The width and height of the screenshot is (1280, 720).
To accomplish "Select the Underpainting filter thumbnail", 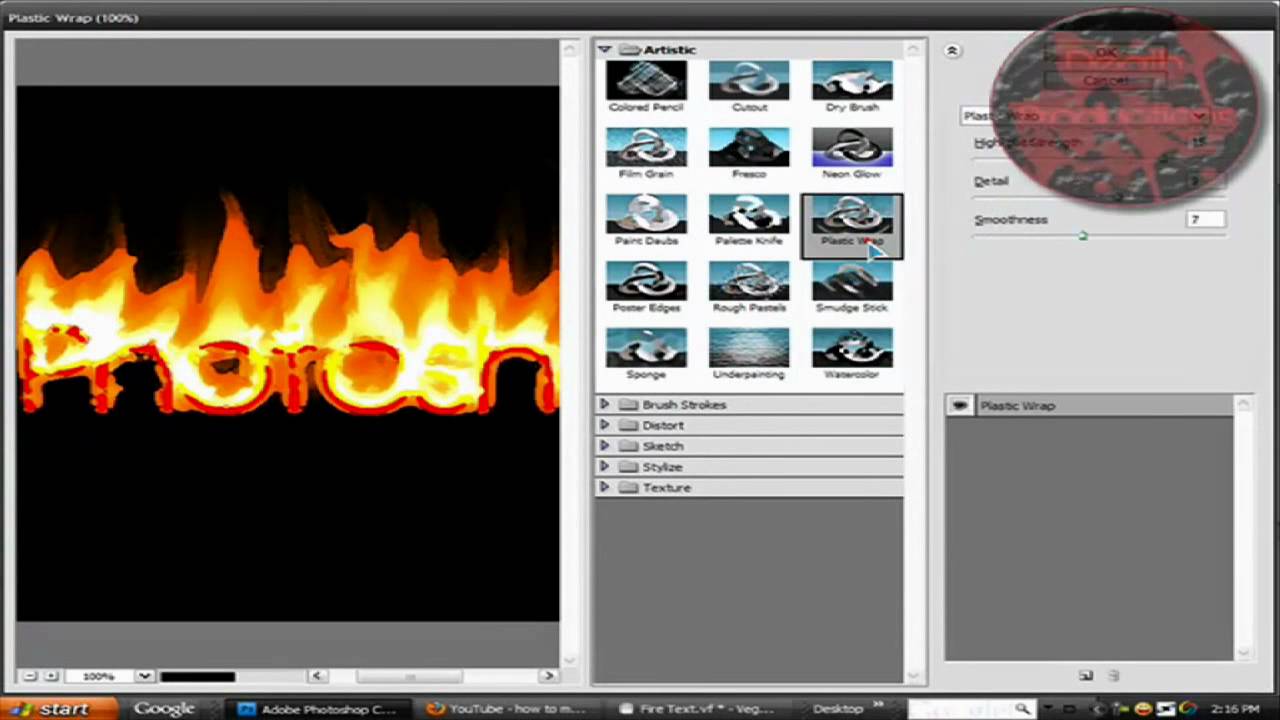I will [749, 355].
